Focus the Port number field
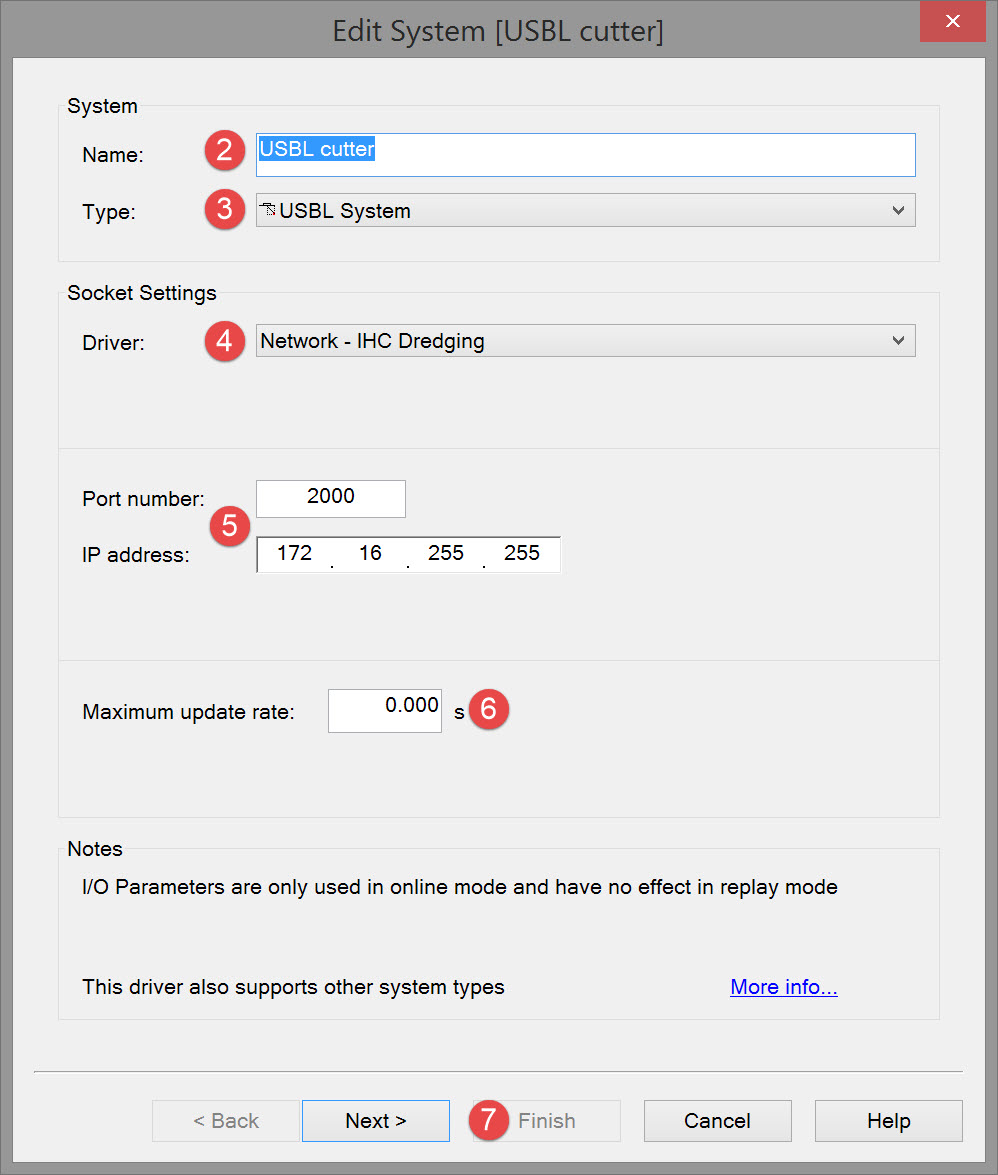The image size is (998, 1175). tap(331, 498)
